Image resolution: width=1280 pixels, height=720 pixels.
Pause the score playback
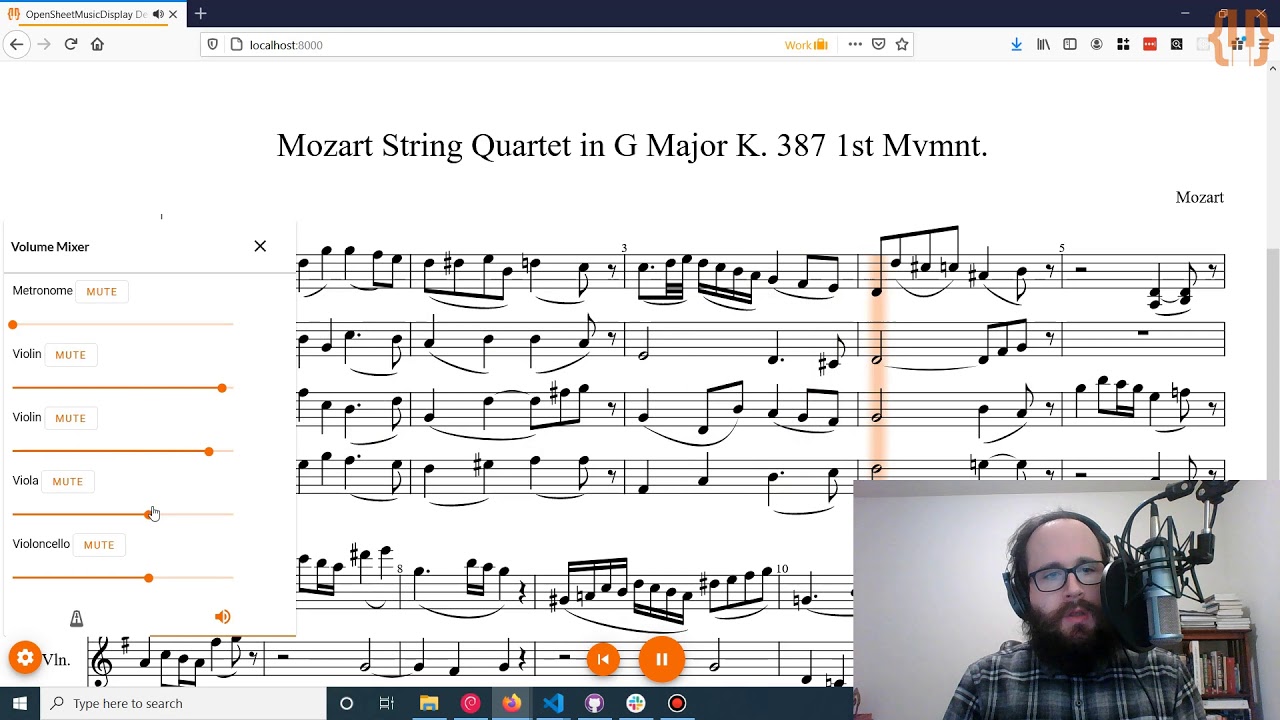pos(661,659)
